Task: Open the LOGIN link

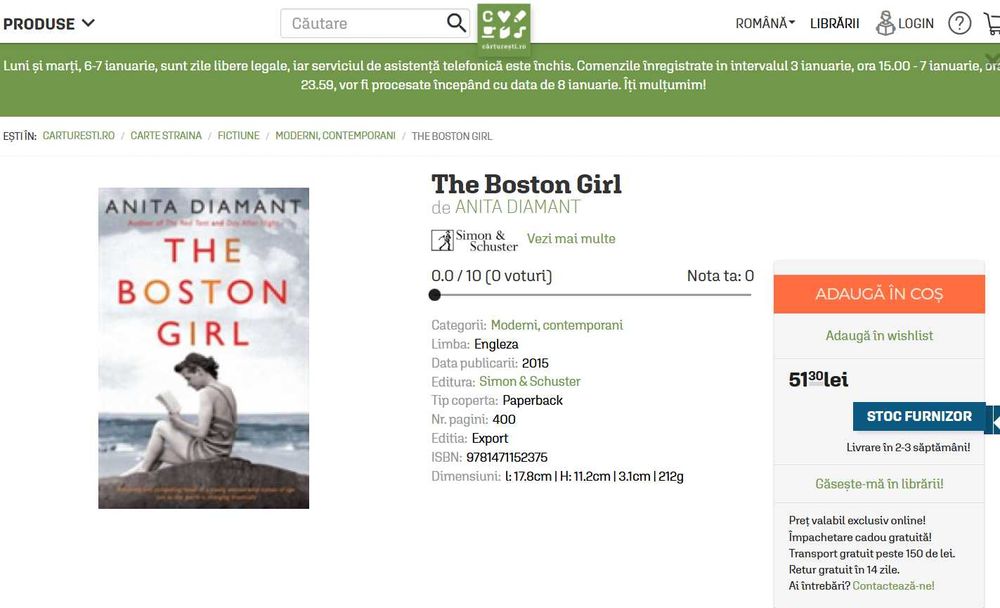Action: click(916, 24)
